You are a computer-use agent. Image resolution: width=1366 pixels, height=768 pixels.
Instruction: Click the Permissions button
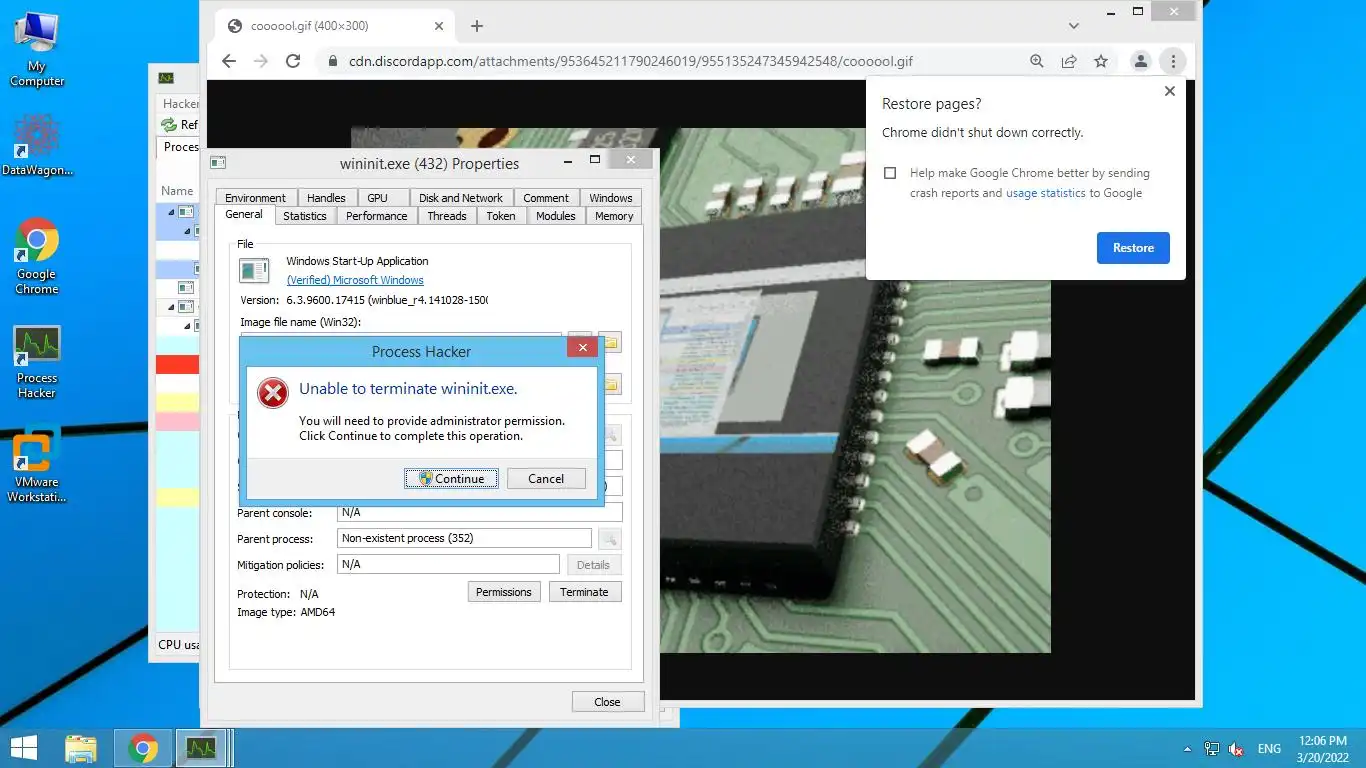504,592
